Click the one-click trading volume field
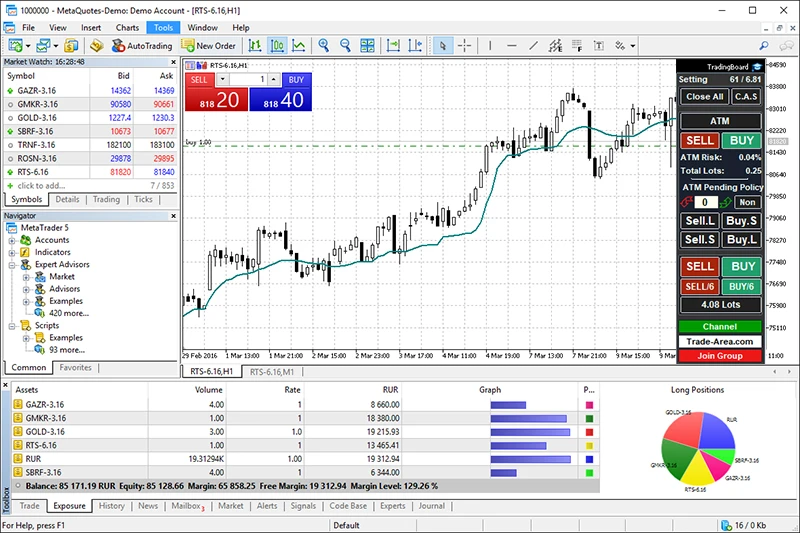The height and width of the screenshot is (533, 800). click(248, 80)
